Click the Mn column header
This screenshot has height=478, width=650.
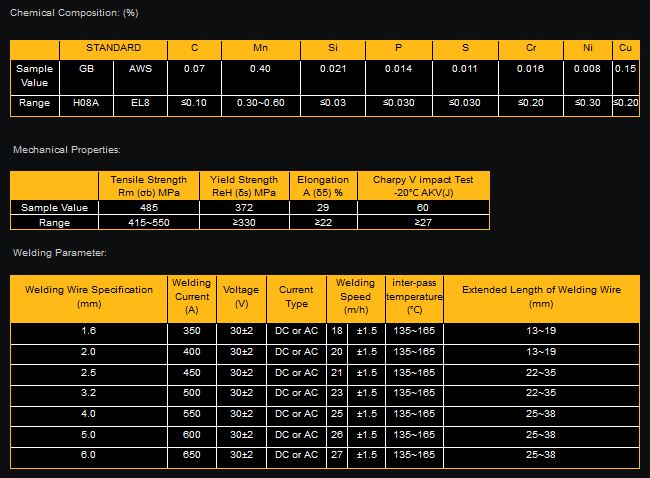click(x=260, y=48)
